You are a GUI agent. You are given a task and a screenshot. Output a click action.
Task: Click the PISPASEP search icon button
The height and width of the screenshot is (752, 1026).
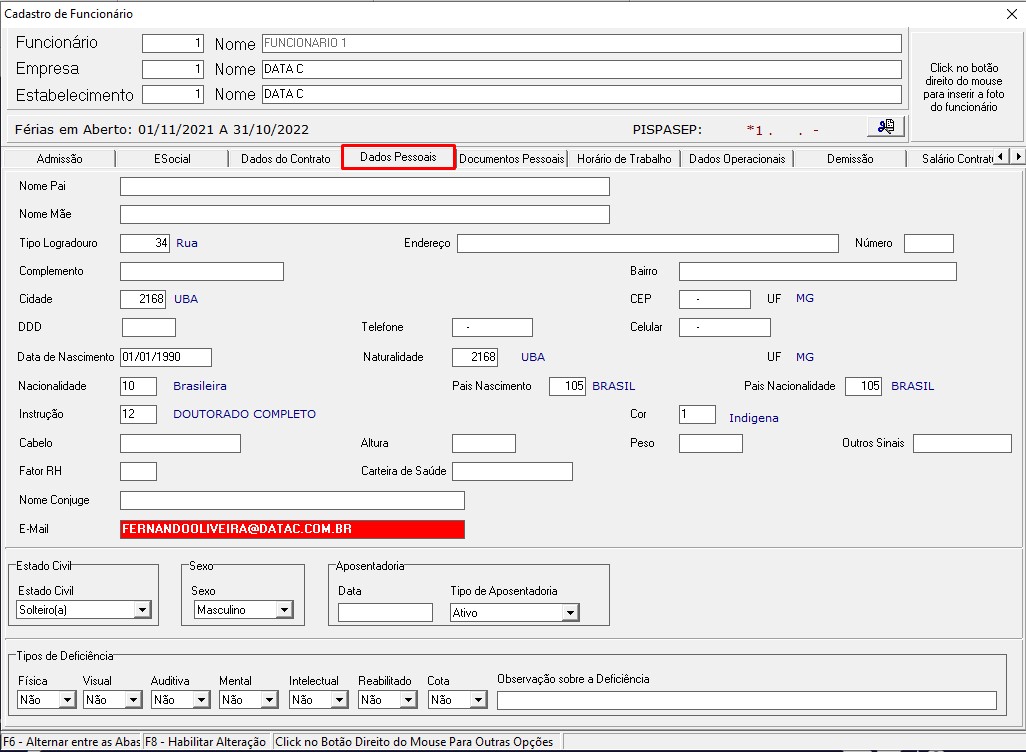(x=886, y=126)
